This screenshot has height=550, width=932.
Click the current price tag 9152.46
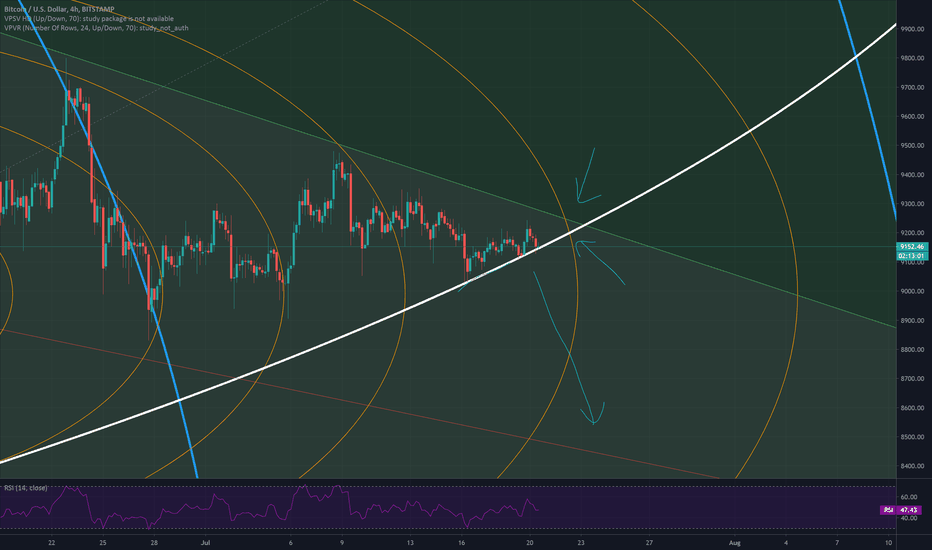tap(912, 247)
